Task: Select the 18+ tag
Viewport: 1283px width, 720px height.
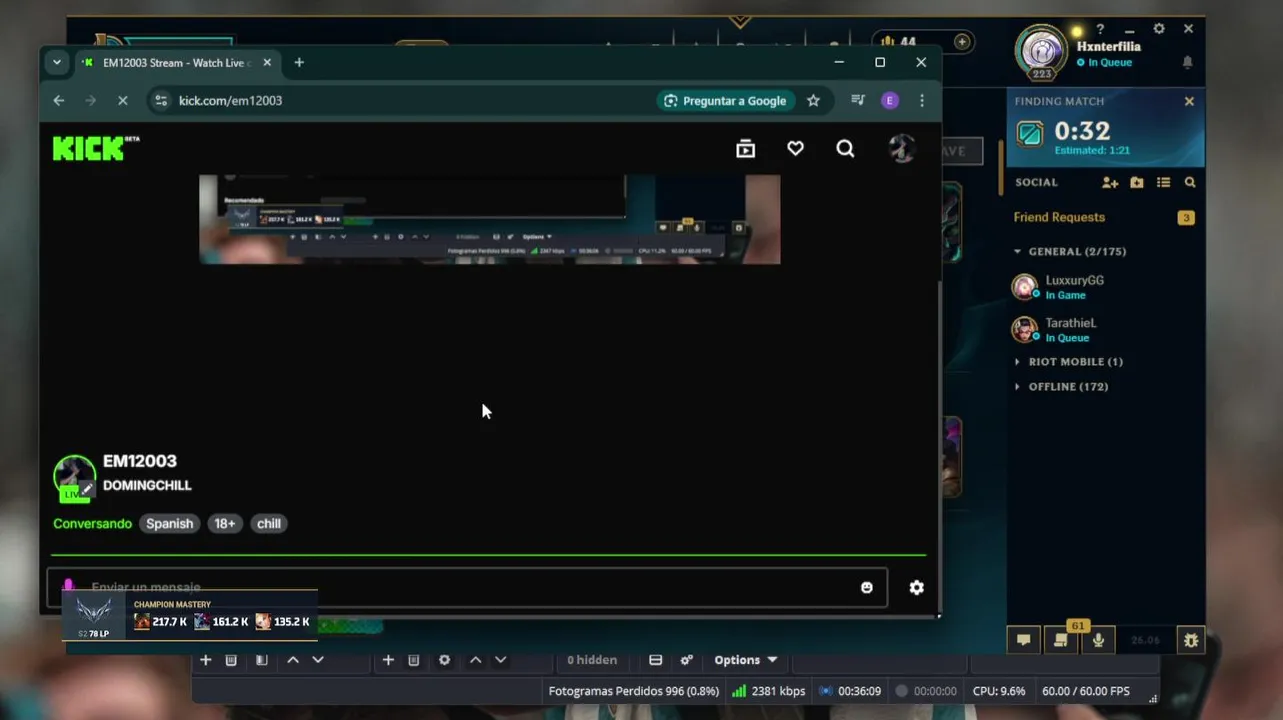Action: coord(224,523)
